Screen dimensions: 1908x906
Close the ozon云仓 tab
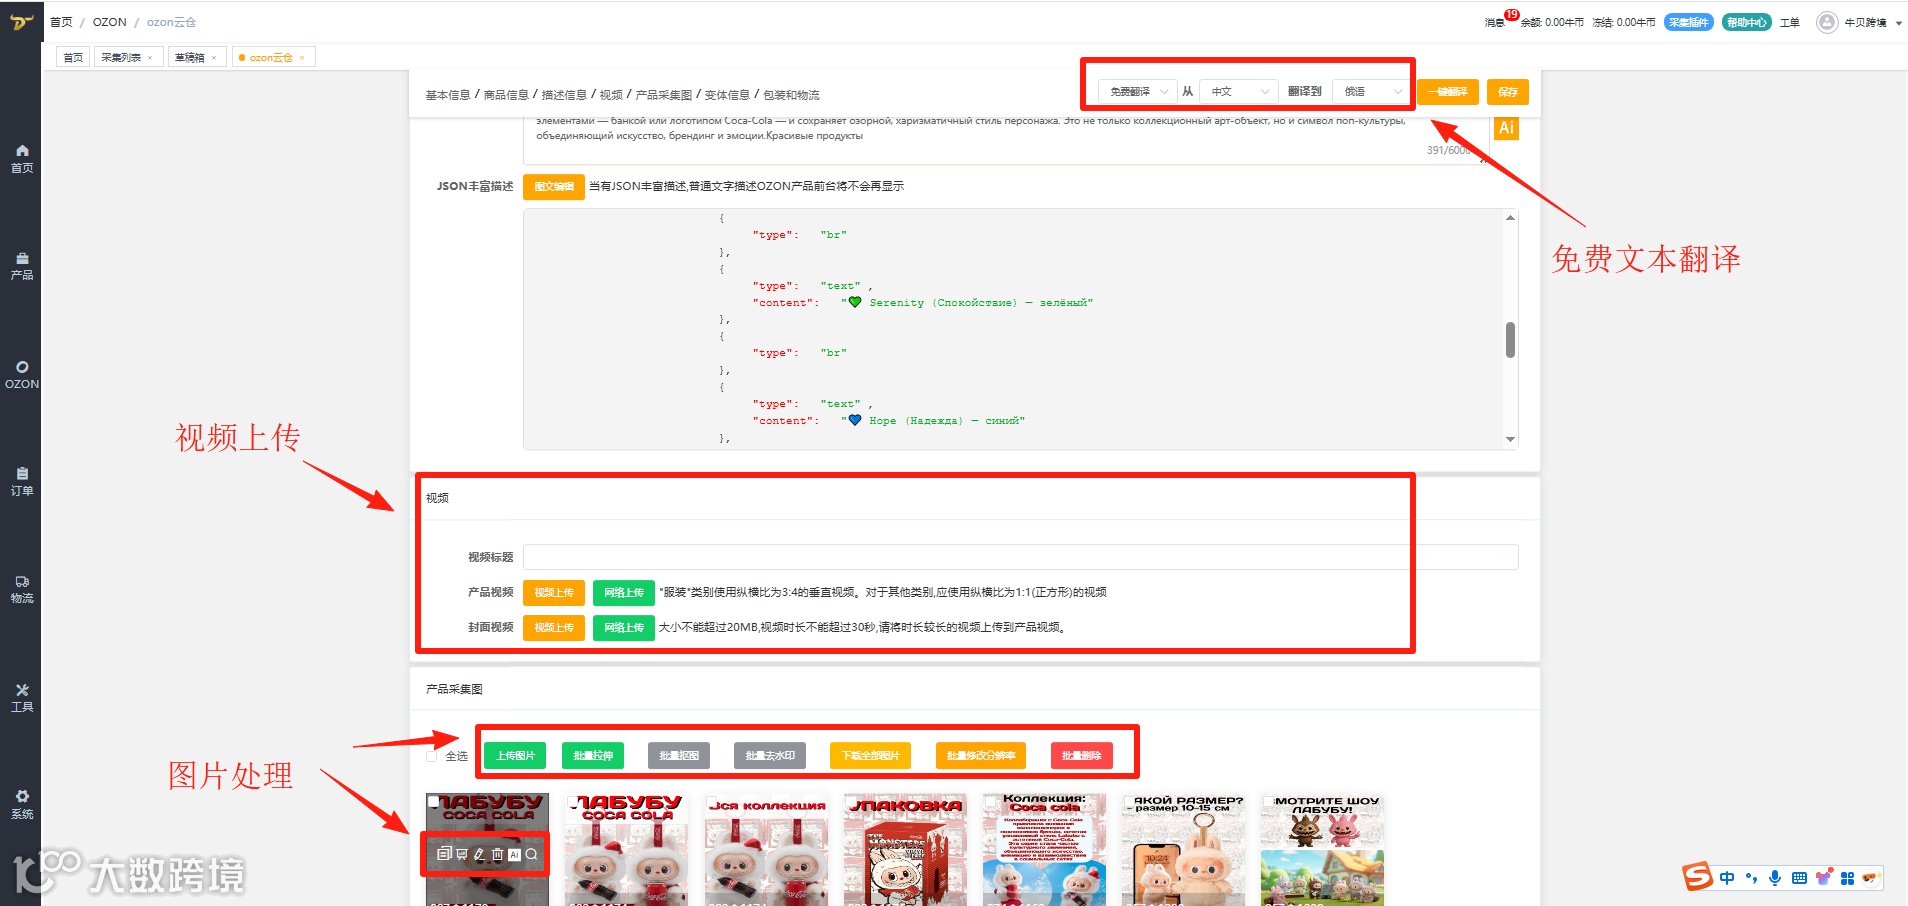pyautogui.click(x=302, y=58)
